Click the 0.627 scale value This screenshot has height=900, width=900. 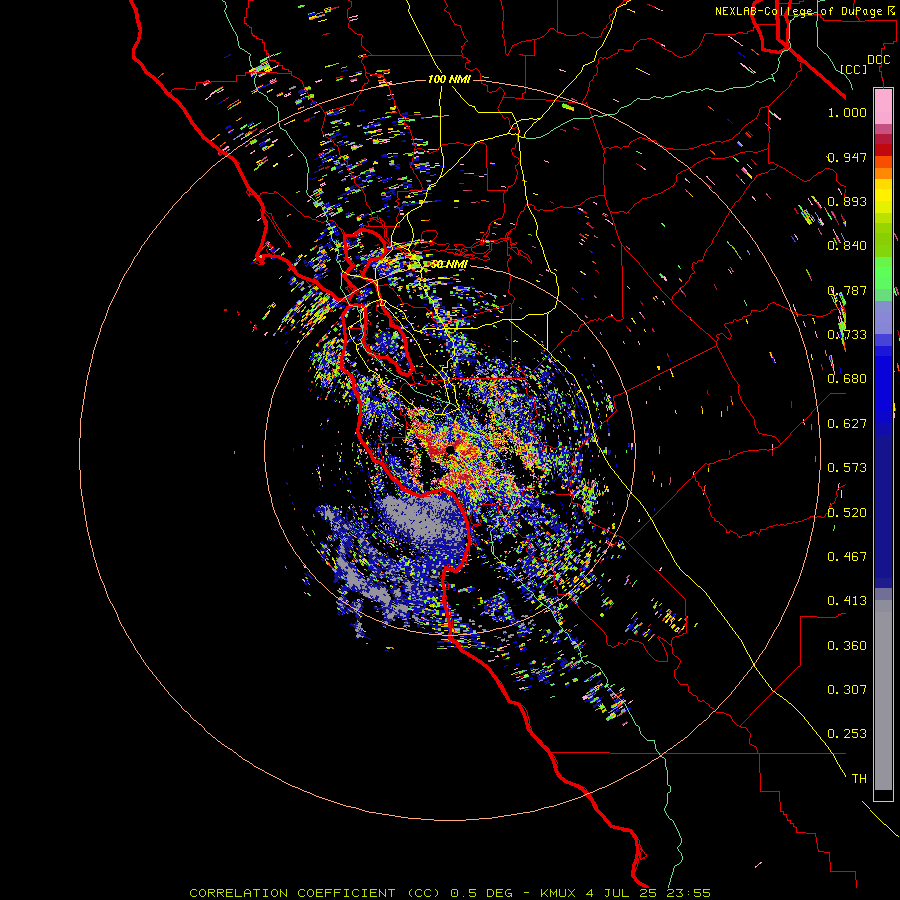[x=847, y=424]
